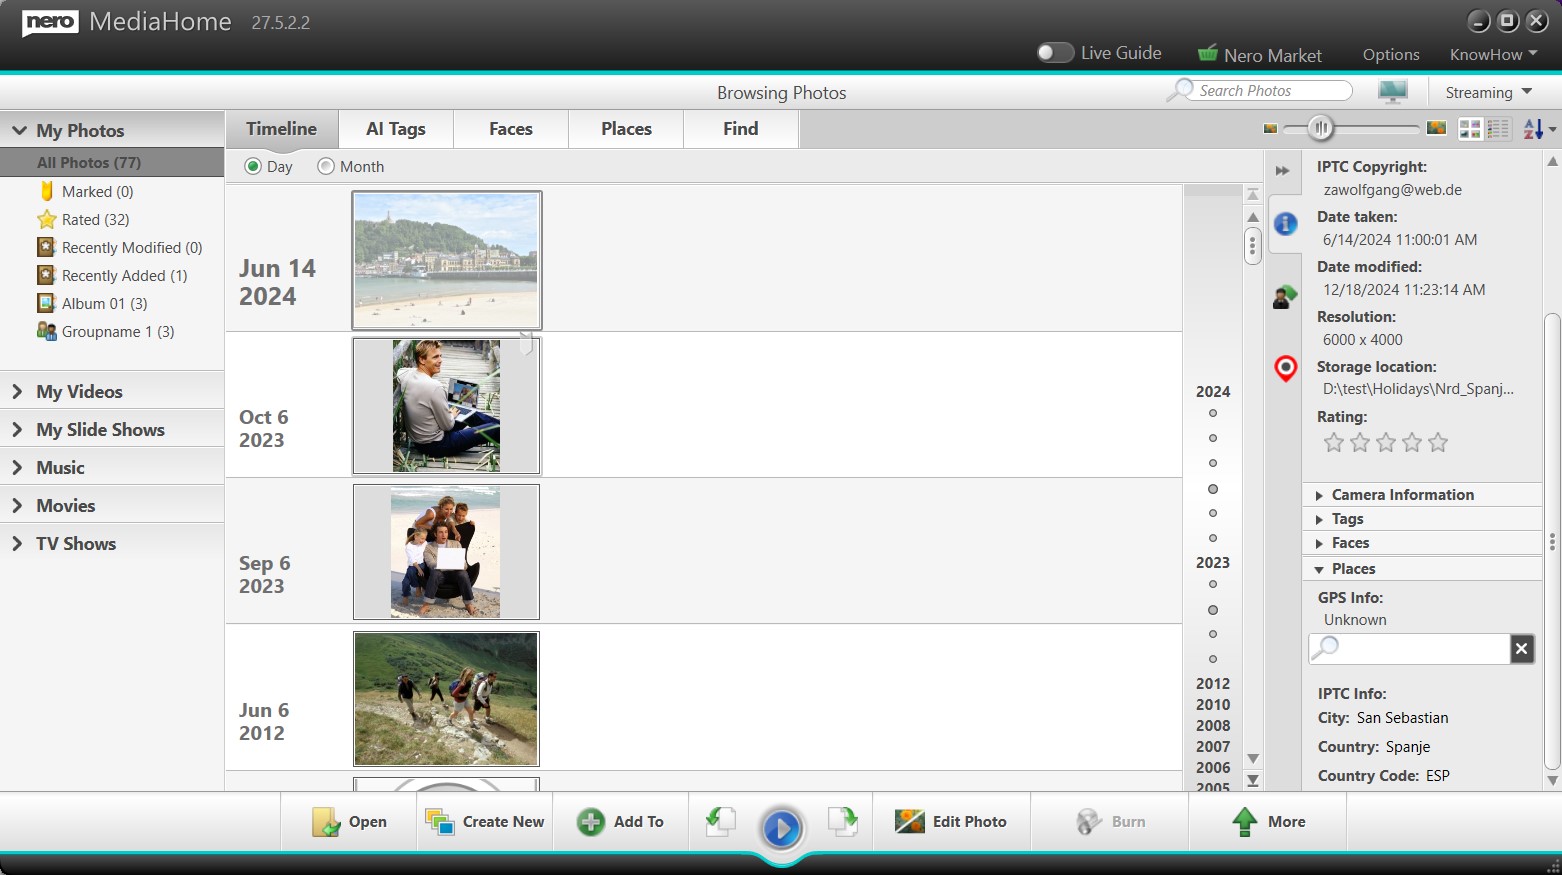The height and width of the screenshot is (875, 1562).
Task: Click the rotate right icon
Action: coord(843,822)
